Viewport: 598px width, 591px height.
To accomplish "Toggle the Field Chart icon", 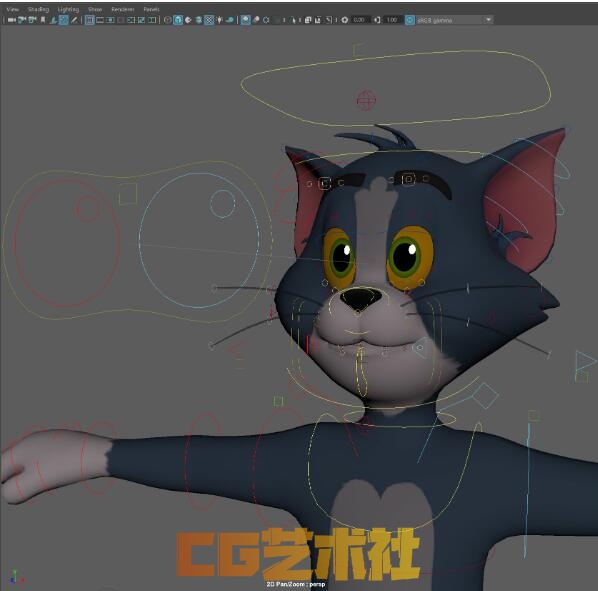I will [131, 20].
